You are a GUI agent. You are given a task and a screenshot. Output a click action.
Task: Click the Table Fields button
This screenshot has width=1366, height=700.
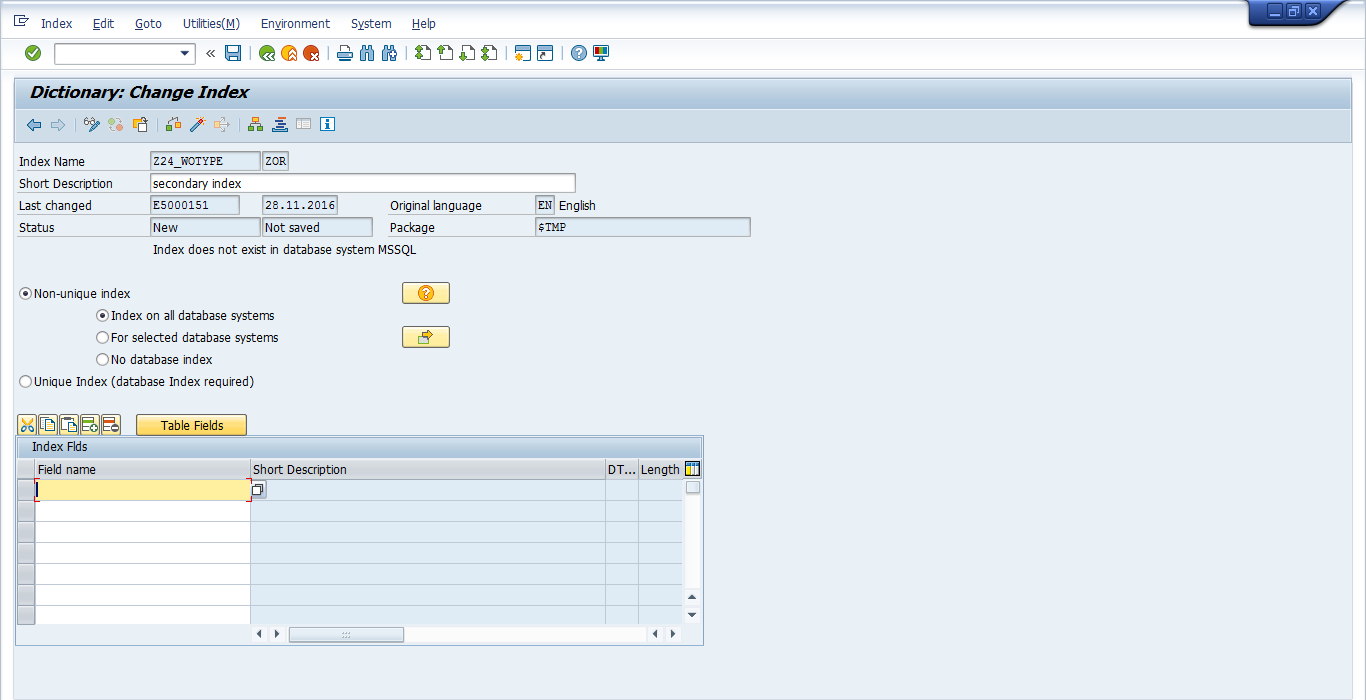191,425
